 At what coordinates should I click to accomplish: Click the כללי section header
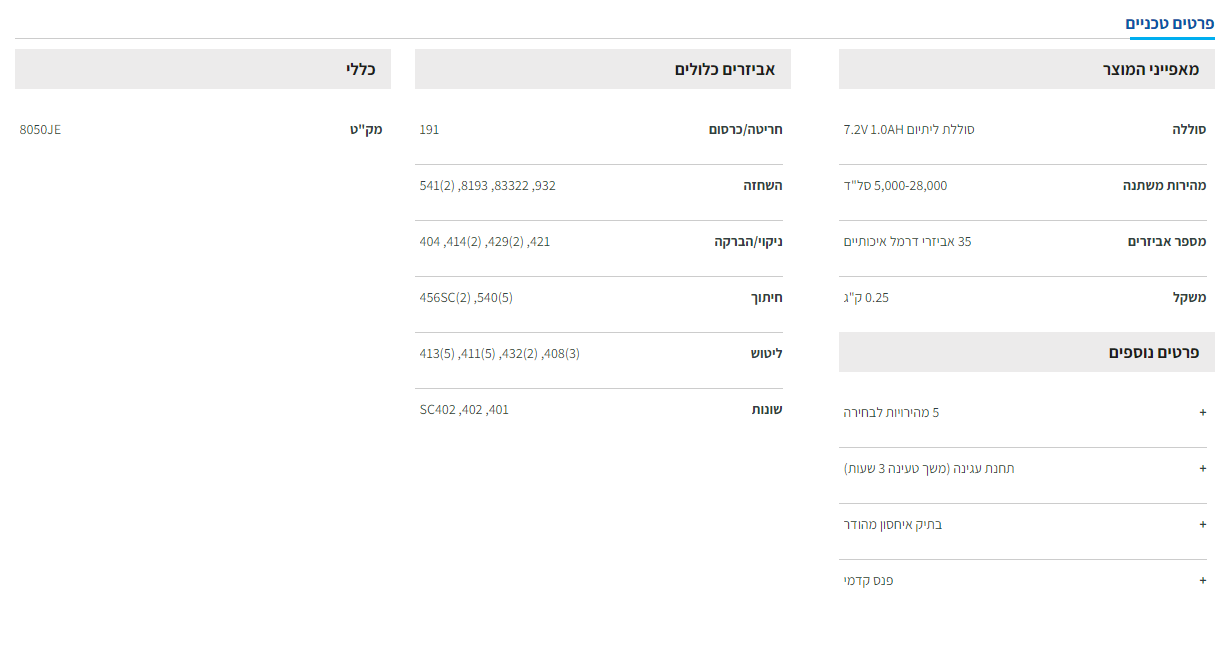(x=359, y=70)
